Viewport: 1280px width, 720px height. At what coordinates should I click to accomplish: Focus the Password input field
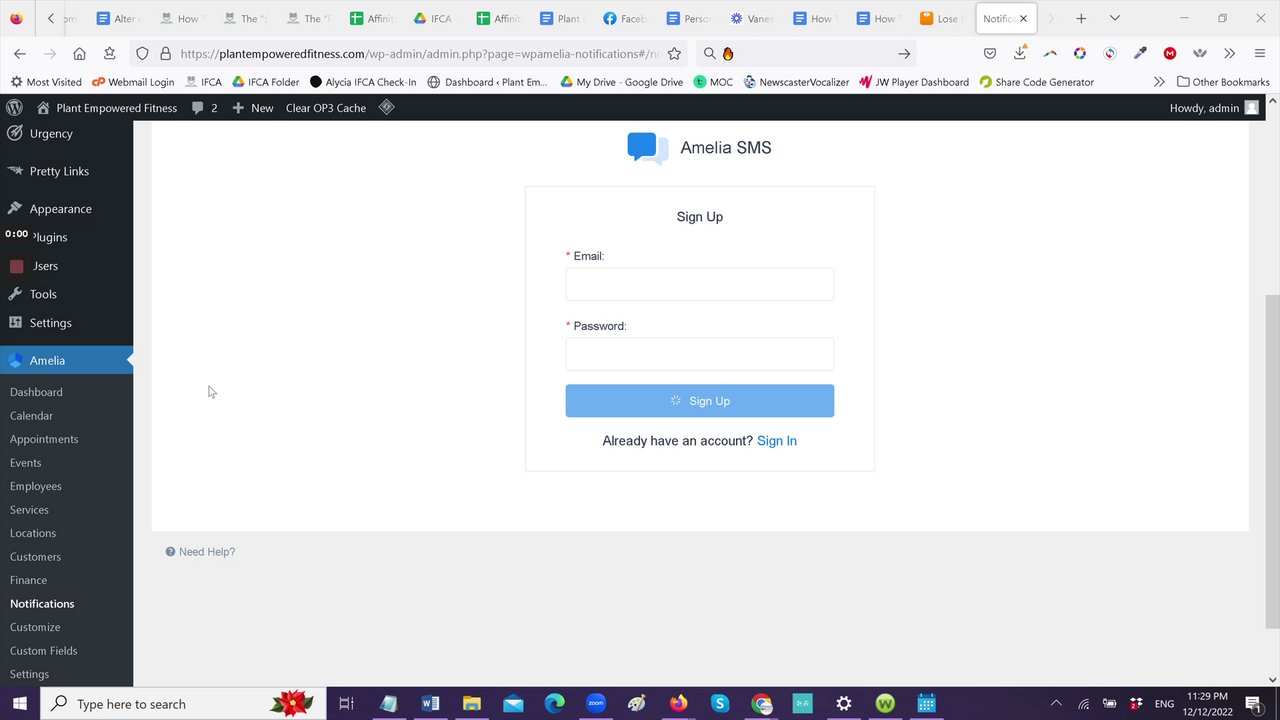[699, 354]
